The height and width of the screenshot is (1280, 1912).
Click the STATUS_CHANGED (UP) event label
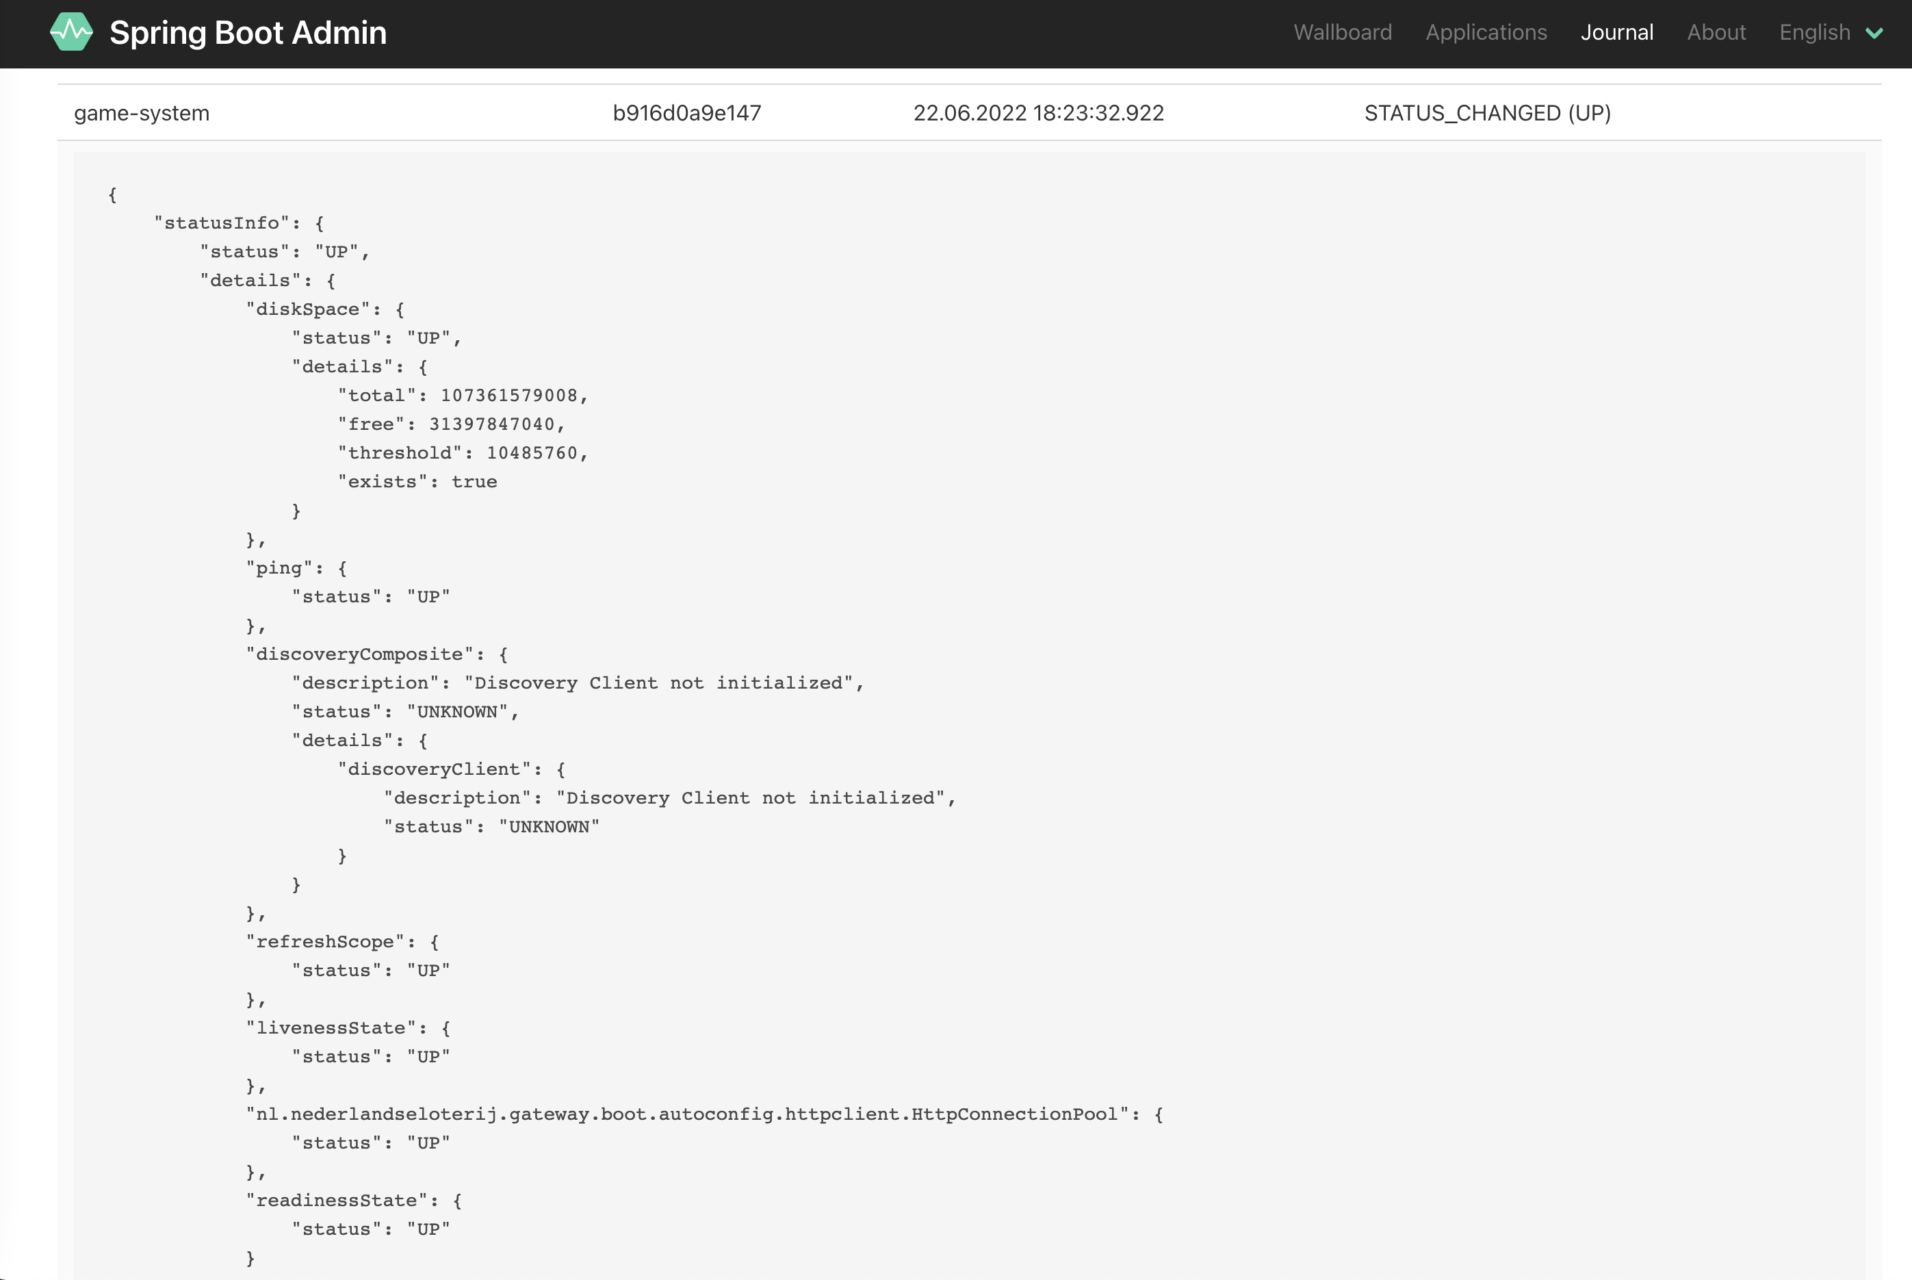point(1487,113)
